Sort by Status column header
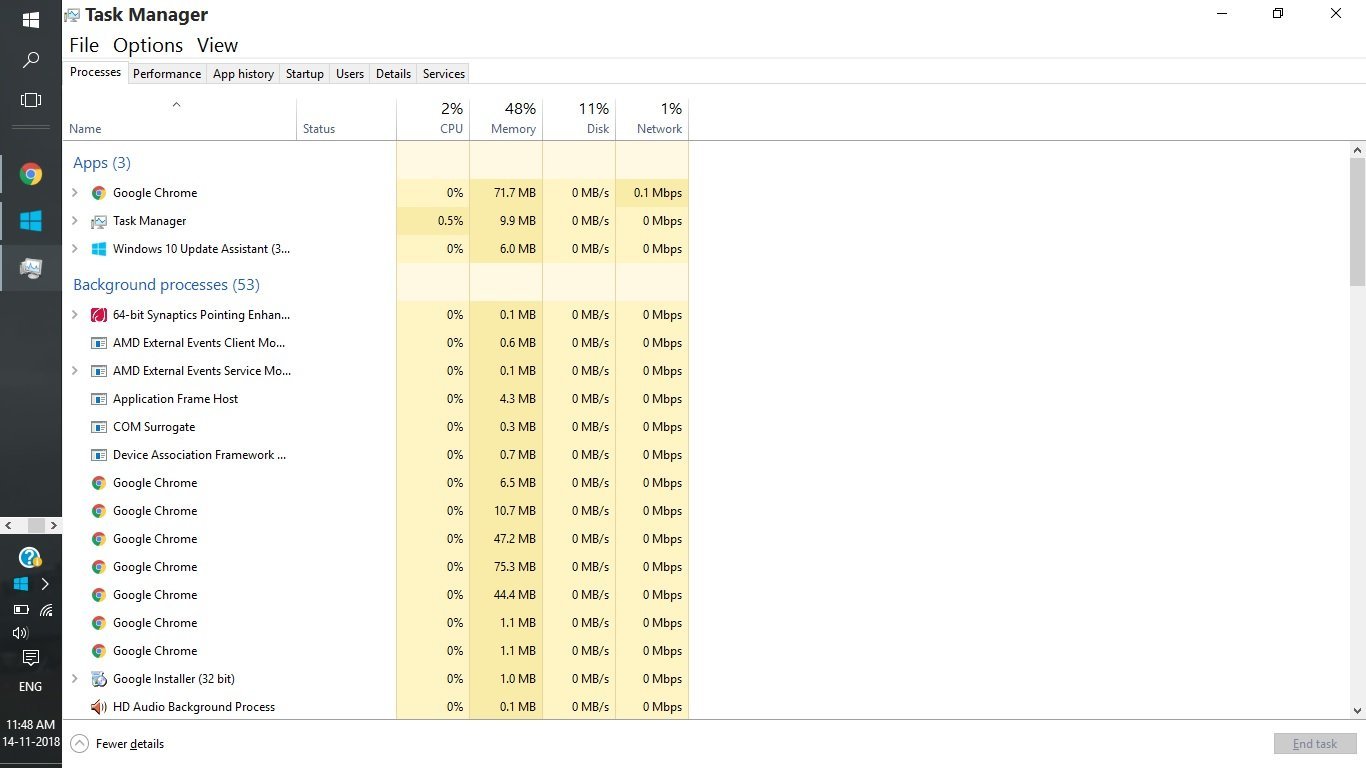Viewport: 1366px width, 768px height. 346,118
